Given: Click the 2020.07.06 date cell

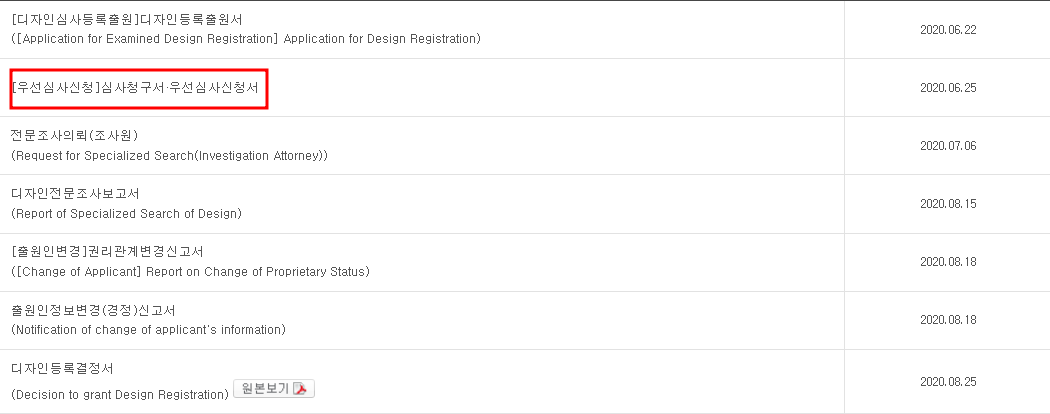Looking at the screenshot, I should pyautogui.click(x=948, y=146).
